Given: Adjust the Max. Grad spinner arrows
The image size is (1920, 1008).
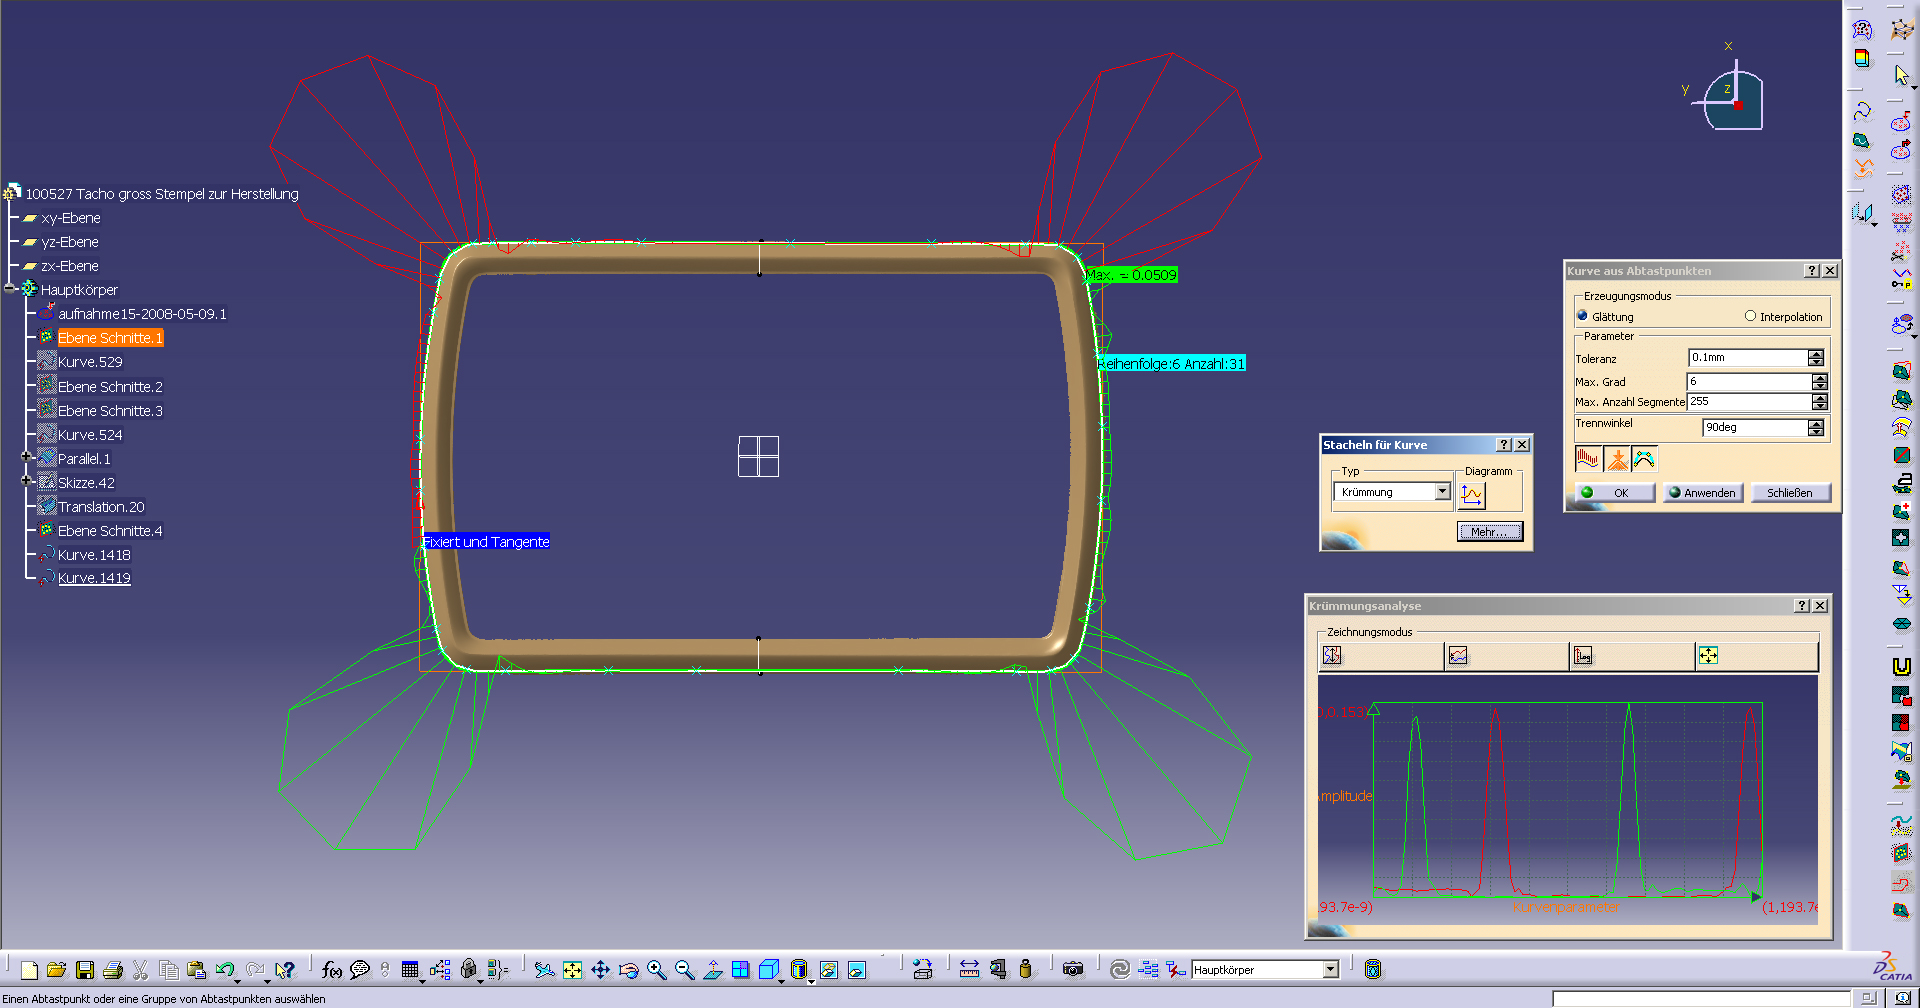Looking at the screenshot, I should tap(1820, 382).
